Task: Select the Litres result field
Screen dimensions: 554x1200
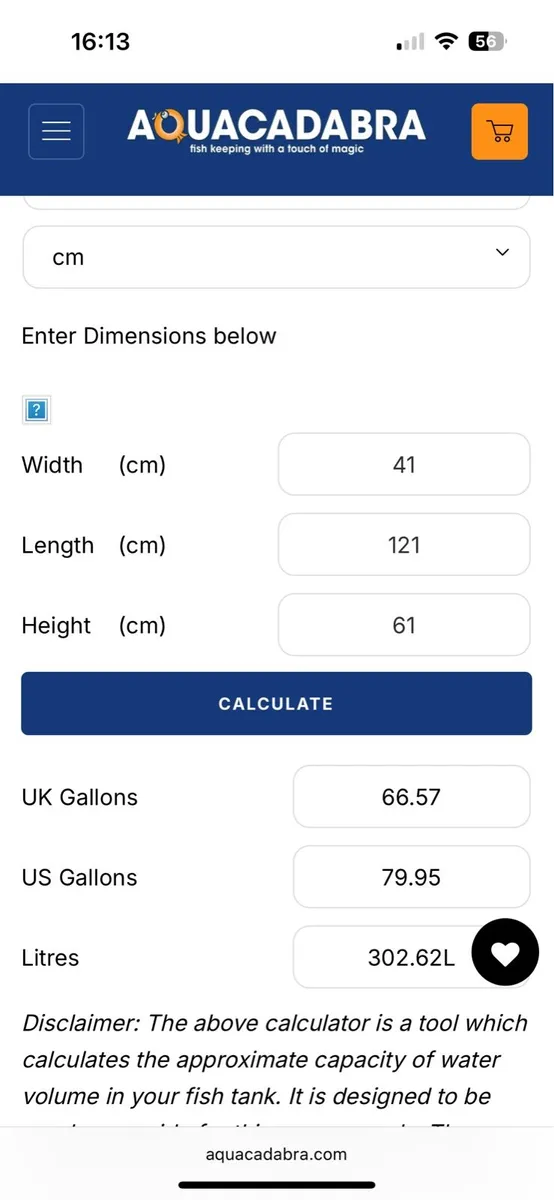Action: 411,957
